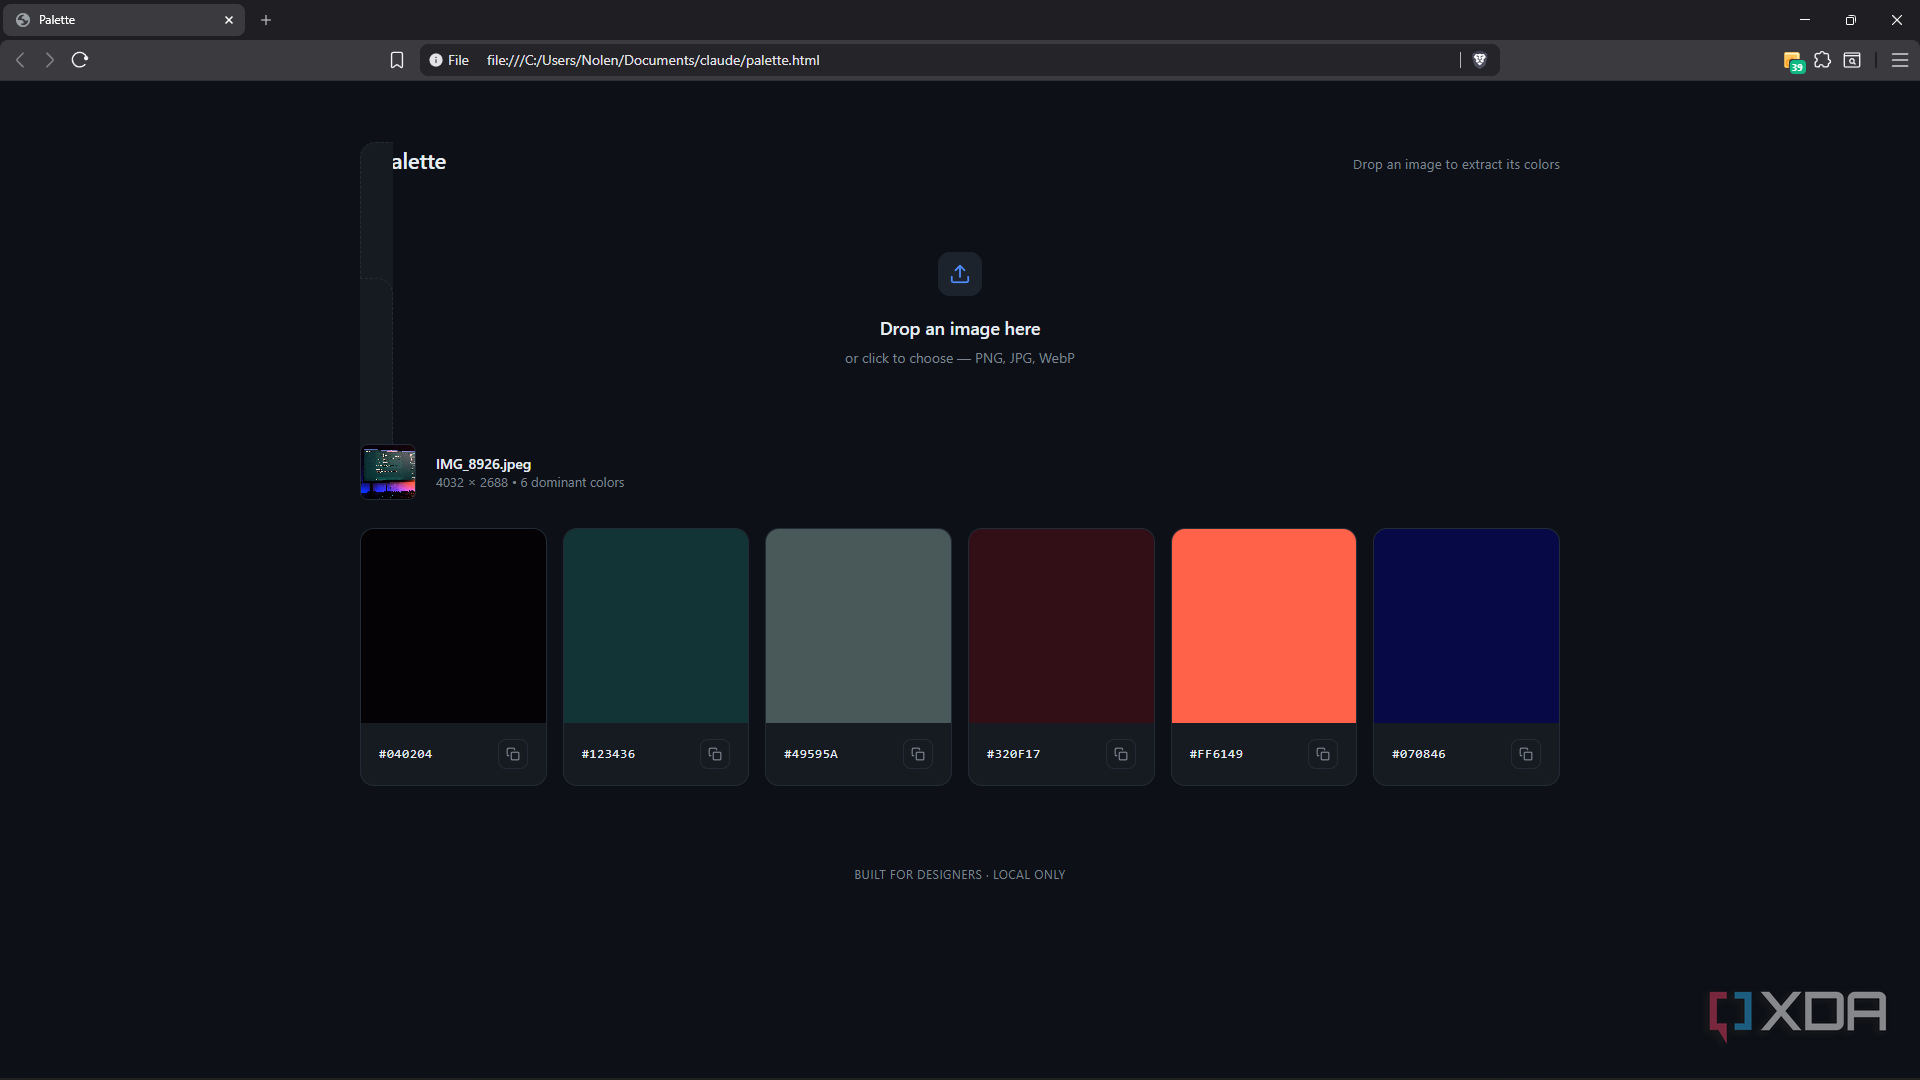Click the upload icon in drop zone
The height and width of the screenshot is (1080, 1920).
(960, 274)
